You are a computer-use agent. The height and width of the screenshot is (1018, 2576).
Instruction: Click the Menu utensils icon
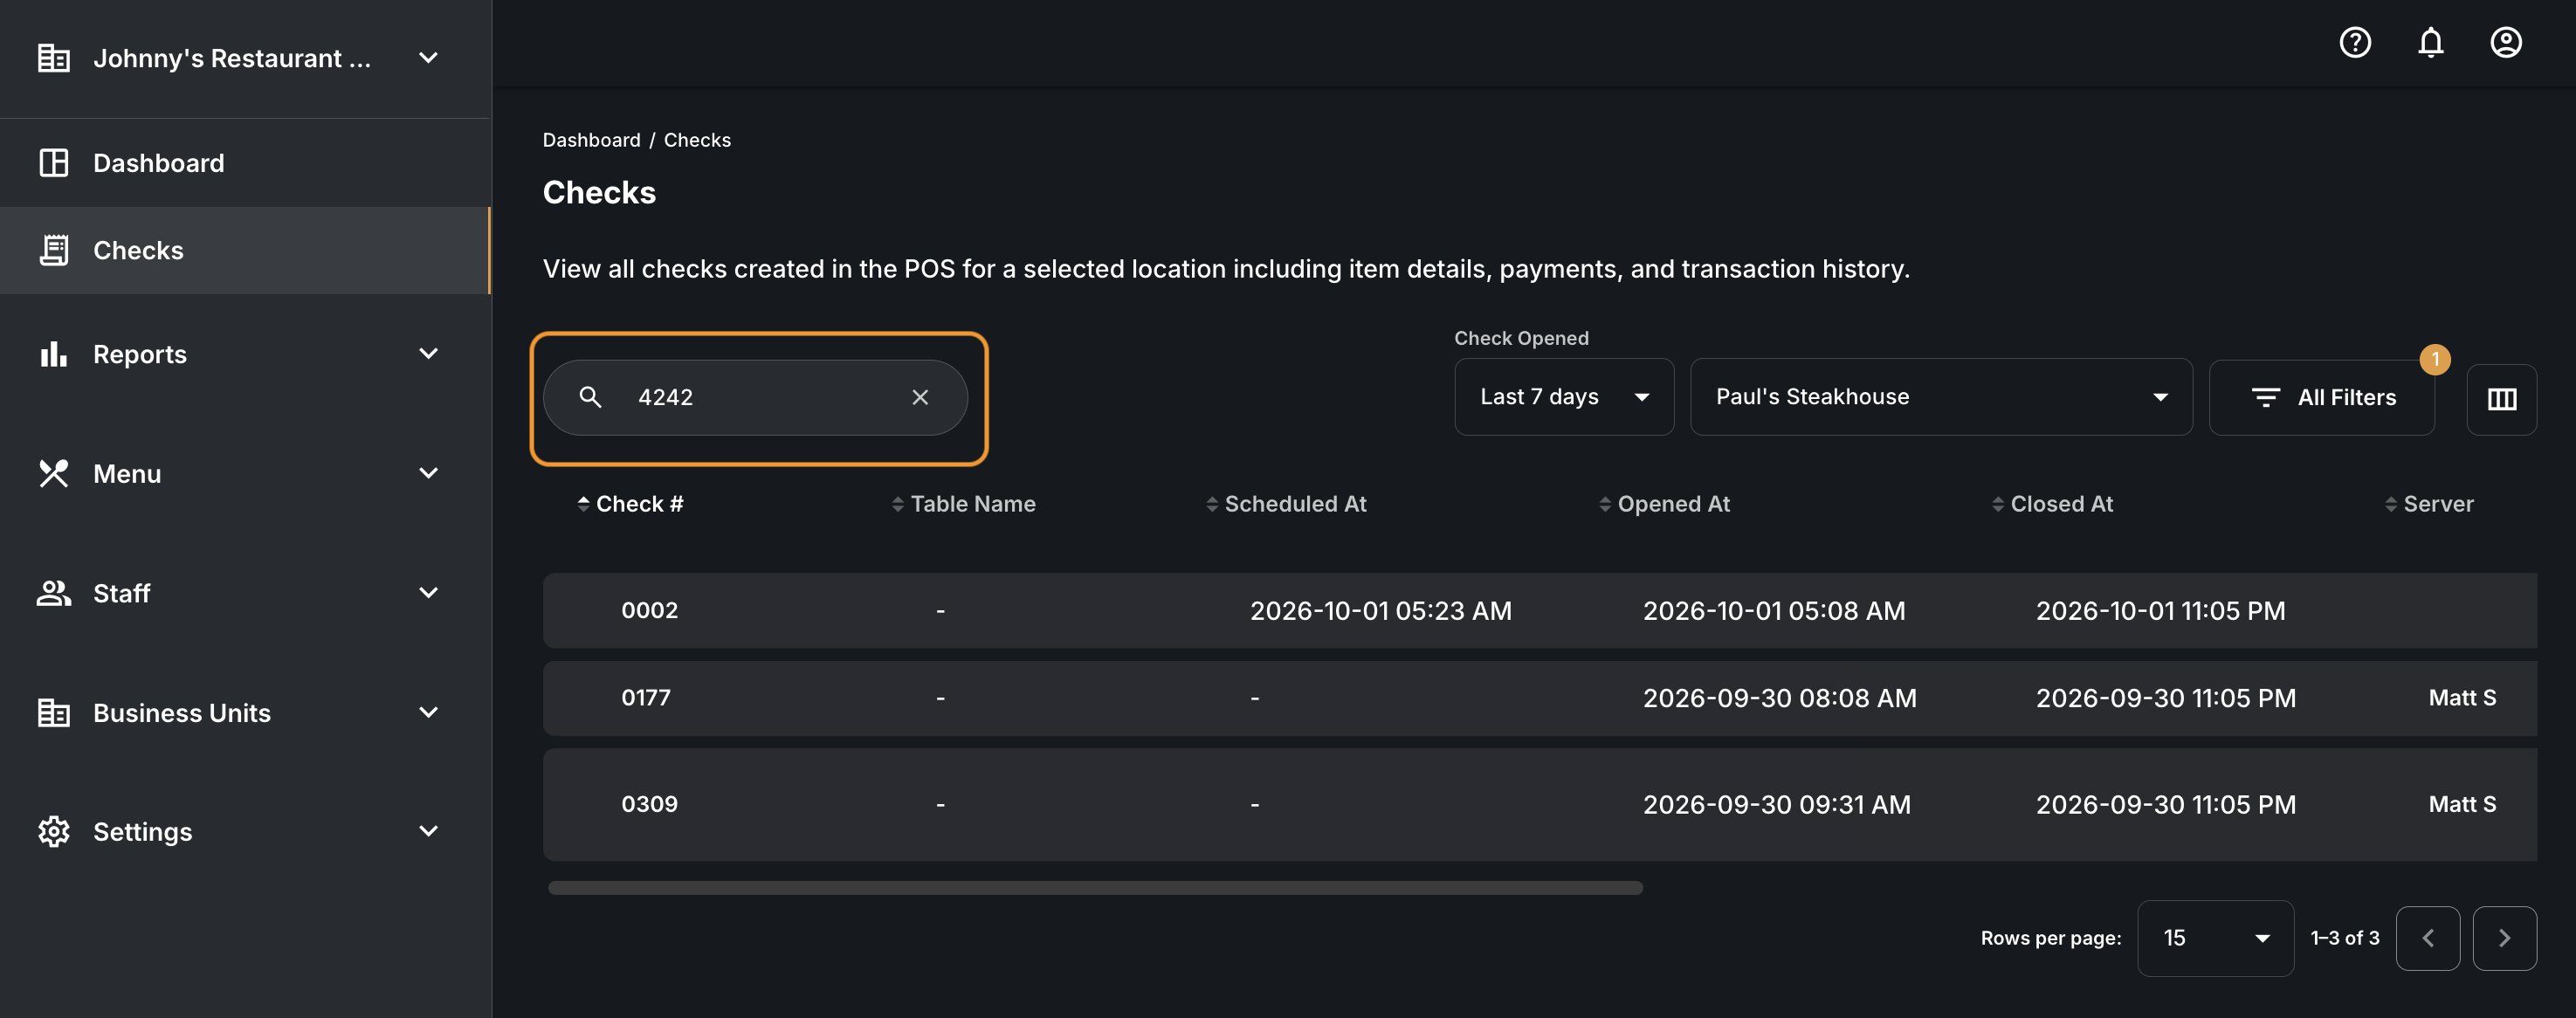point(54,473)
